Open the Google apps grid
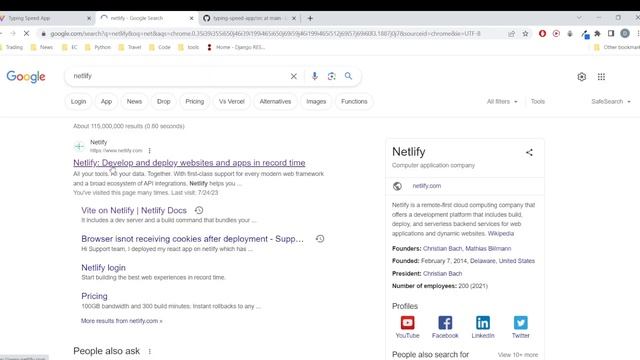640x360 pixels. [601, 77]
